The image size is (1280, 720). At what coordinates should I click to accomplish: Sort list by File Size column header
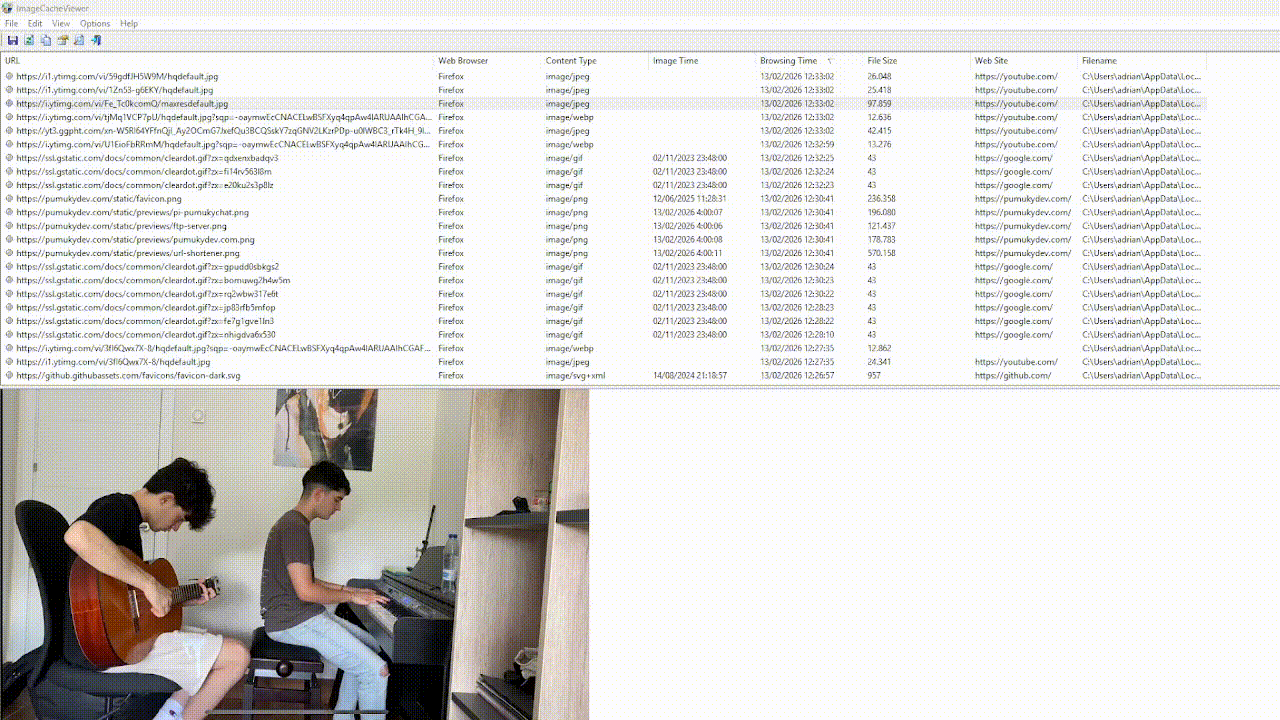pos(882,61)
